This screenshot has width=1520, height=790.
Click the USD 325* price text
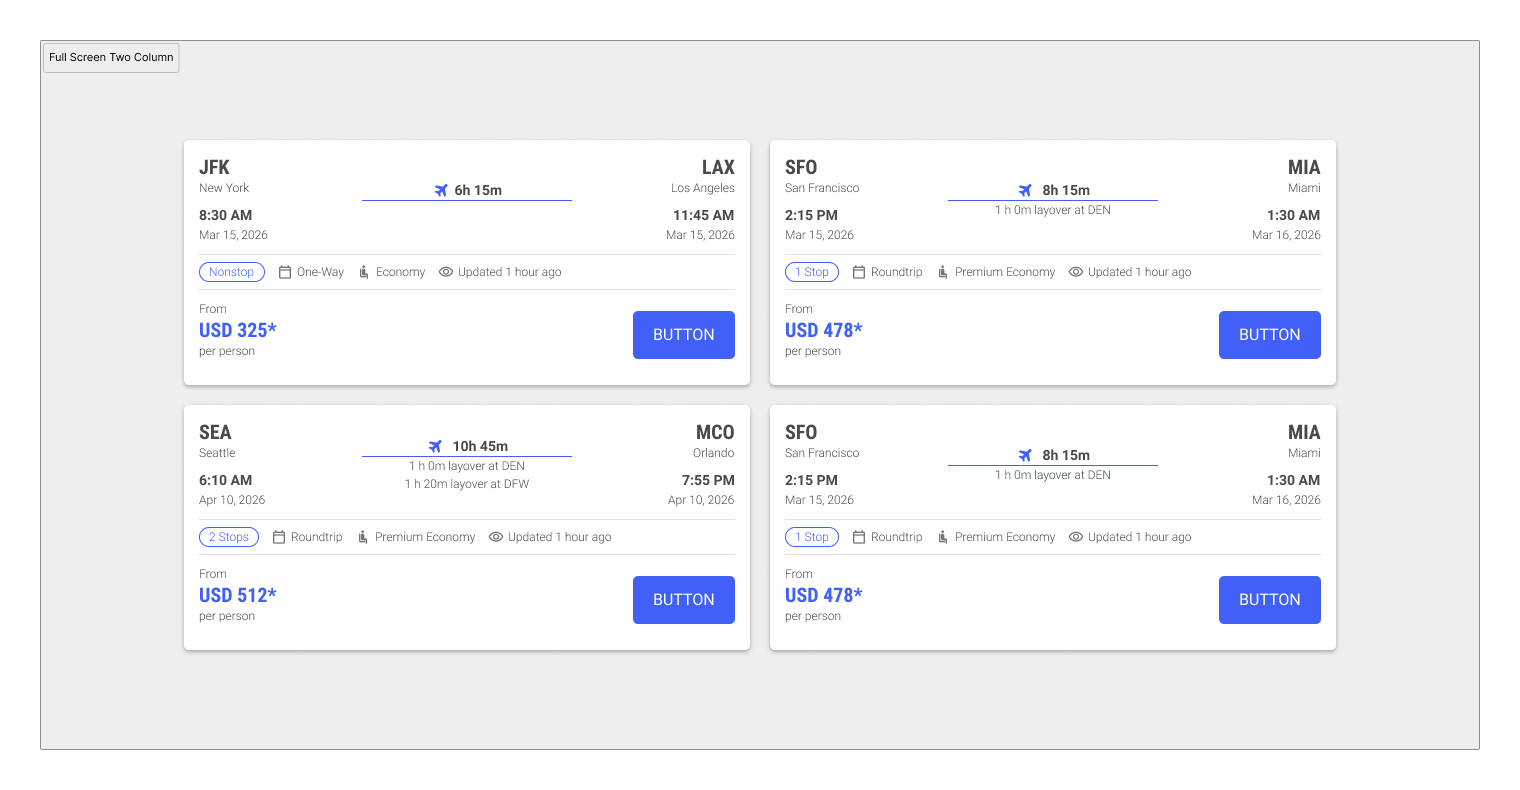pos(238,330)
